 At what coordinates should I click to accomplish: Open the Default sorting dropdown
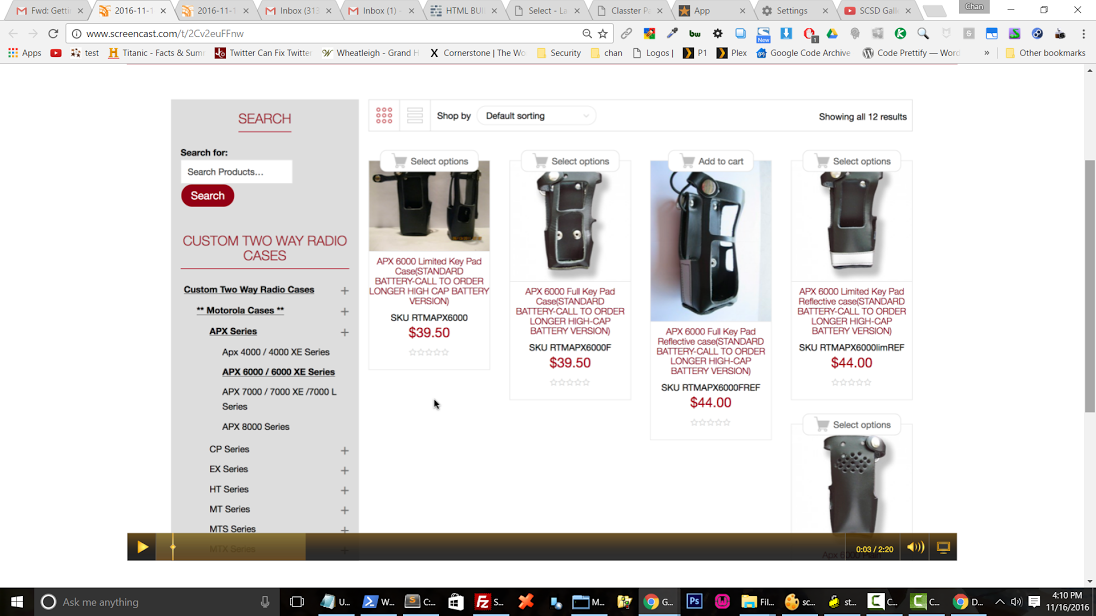coord(536,116)
